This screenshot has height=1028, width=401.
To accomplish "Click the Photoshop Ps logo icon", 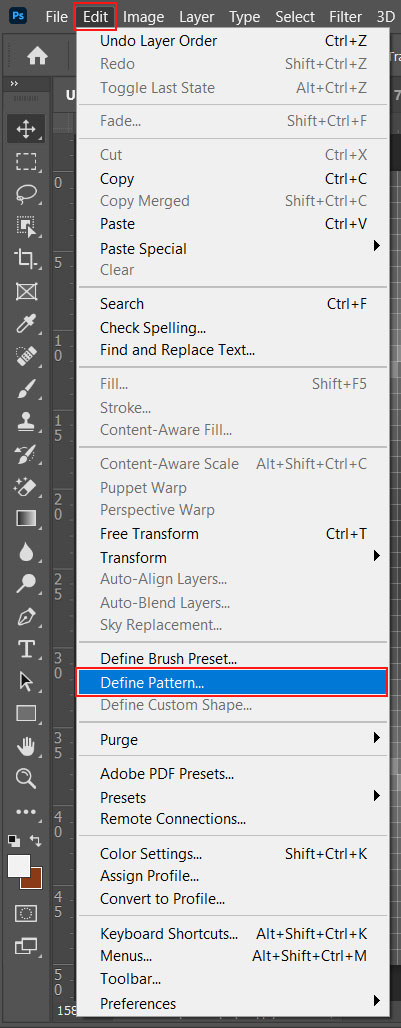I will click(19, 16).
